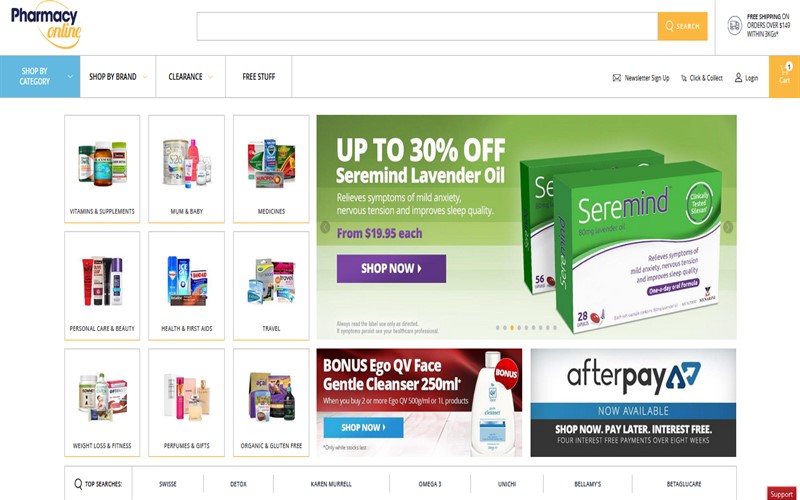Image resolution: width=800 pixels, height=500 pixels.
Task: Go to next banner slide arrow
Action: (x=728, y=227)
